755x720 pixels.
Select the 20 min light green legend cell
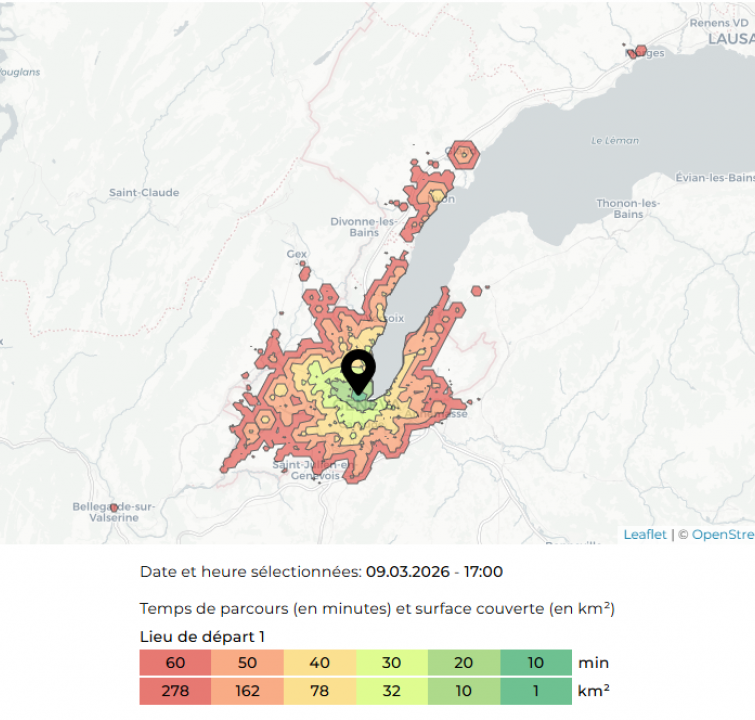click(463, 662)
